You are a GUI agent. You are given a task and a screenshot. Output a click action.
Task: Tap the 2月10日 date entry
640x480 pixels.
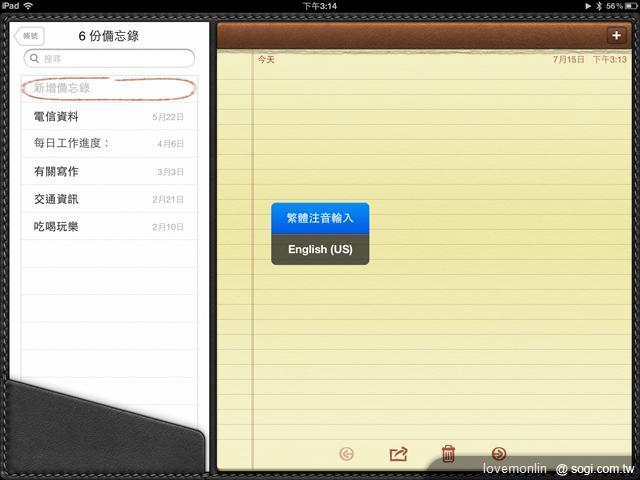pos(168,227)
